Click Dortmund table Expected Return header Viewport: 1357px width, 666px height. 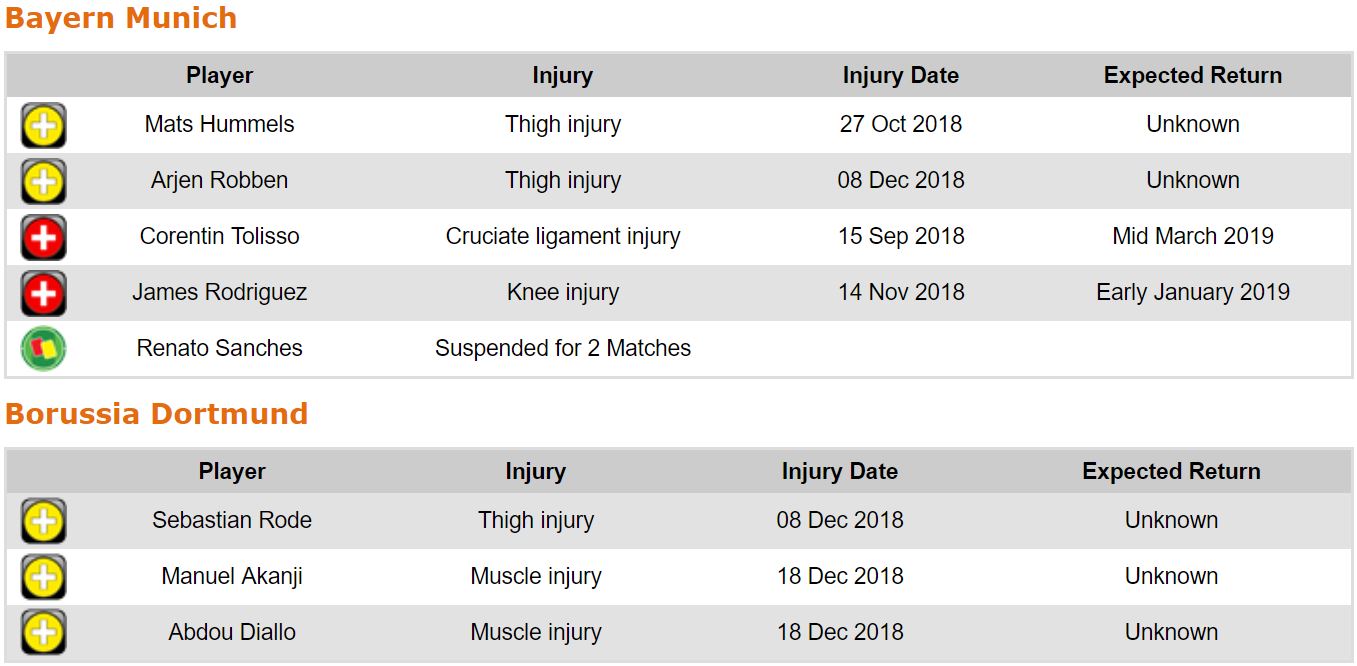(x=1171, y=471)
